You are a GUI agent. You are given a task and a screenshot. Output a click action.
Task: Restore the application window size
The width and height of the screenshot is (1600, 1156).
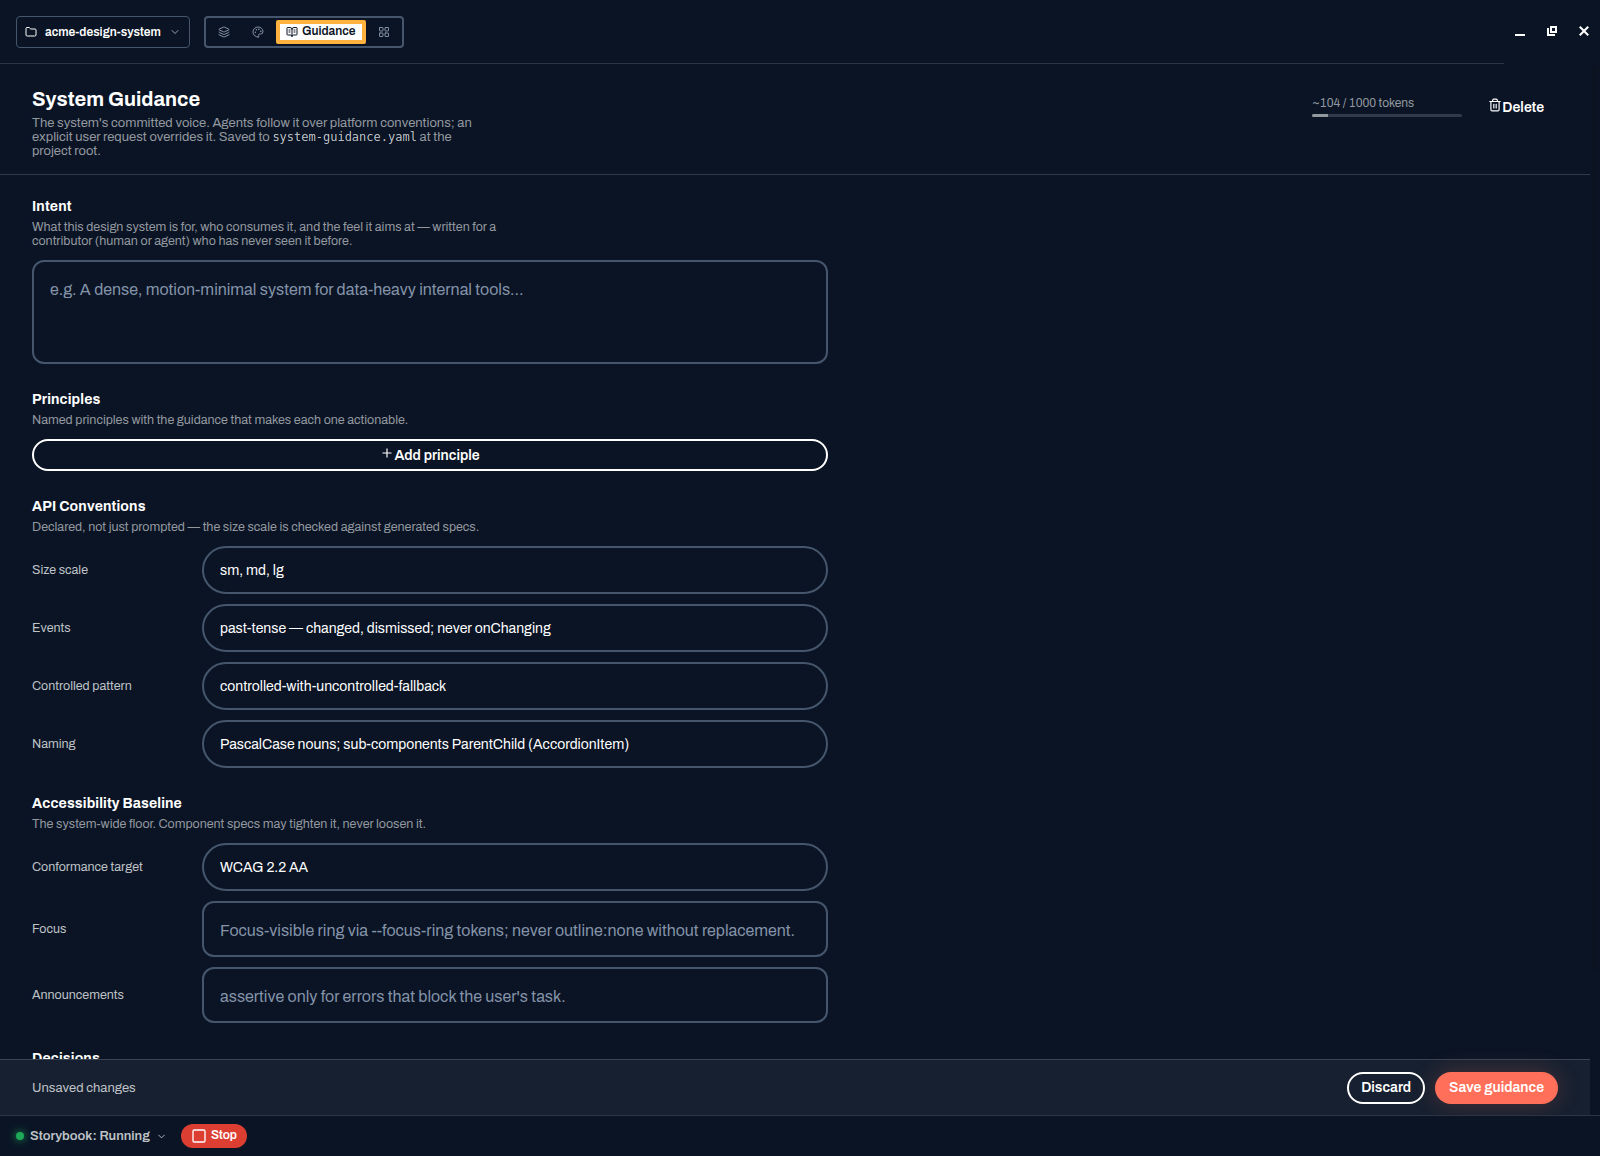pyautogui.click(x=1552, y=32)
